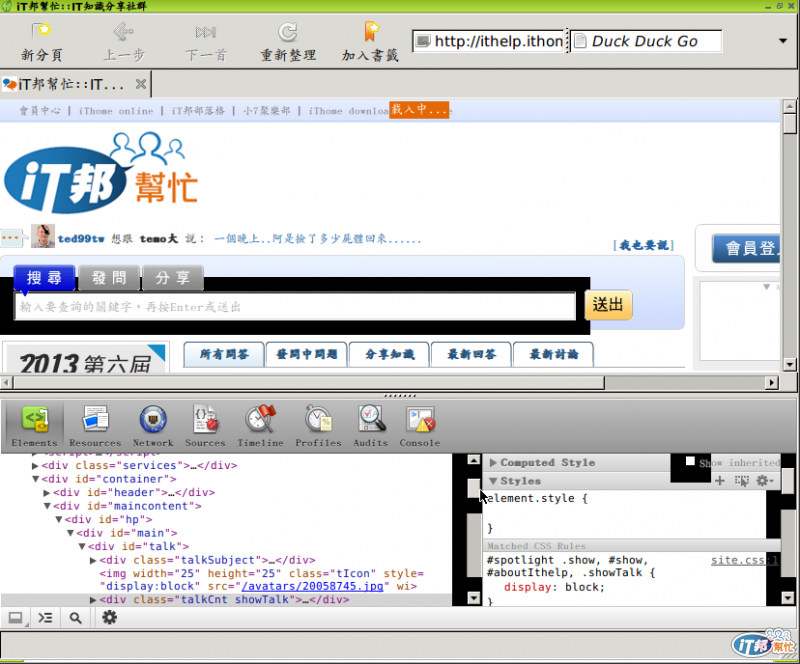This screenshot has height=664, width=800.
Task: Switch to 分享知識 tab
Action: (389, 354)
